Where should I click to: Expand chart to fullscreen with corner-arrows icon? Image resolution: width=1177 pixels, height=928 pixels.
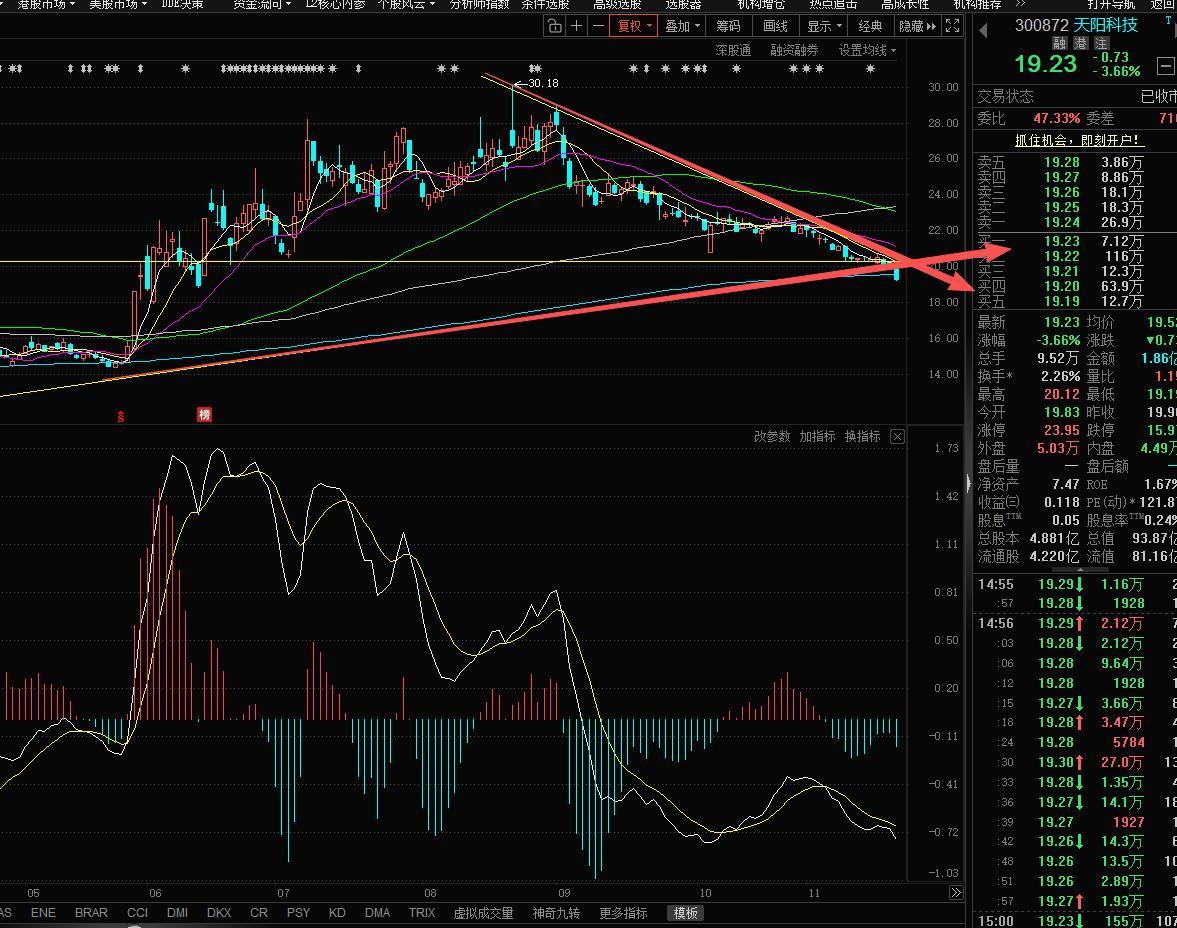click(x=953, y=26)
